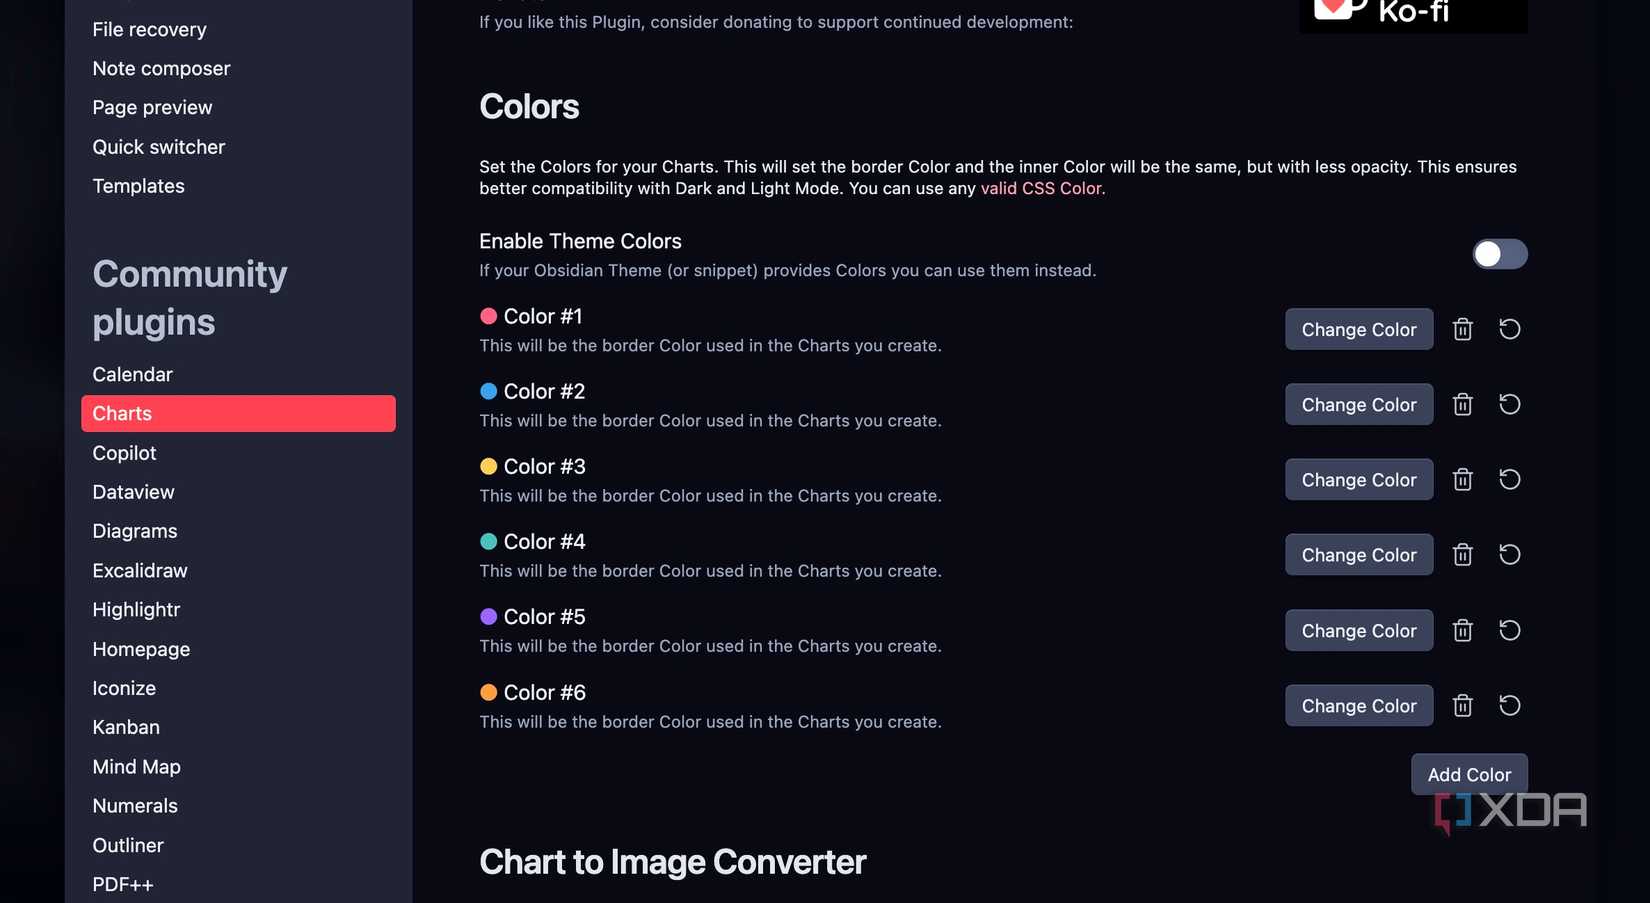The image size is (1650, 903).
Task: Open the valid CSS Color link
Action: (x=1040, y=188)
